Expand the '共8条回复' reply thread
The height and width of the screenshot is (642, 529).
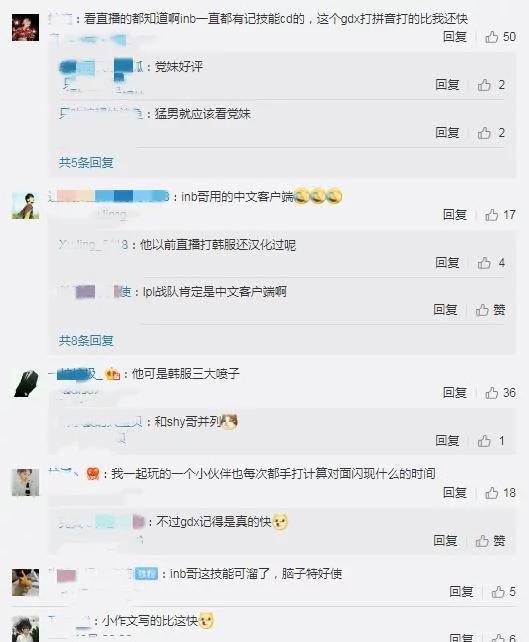[x=86, y=340]
